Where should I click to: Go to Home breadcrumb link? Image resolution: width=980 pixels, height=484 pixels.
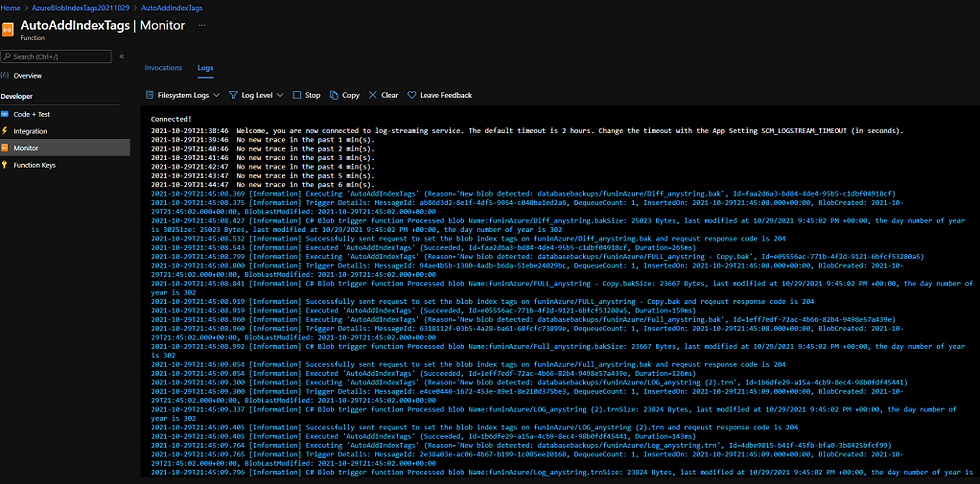[9, 8]
